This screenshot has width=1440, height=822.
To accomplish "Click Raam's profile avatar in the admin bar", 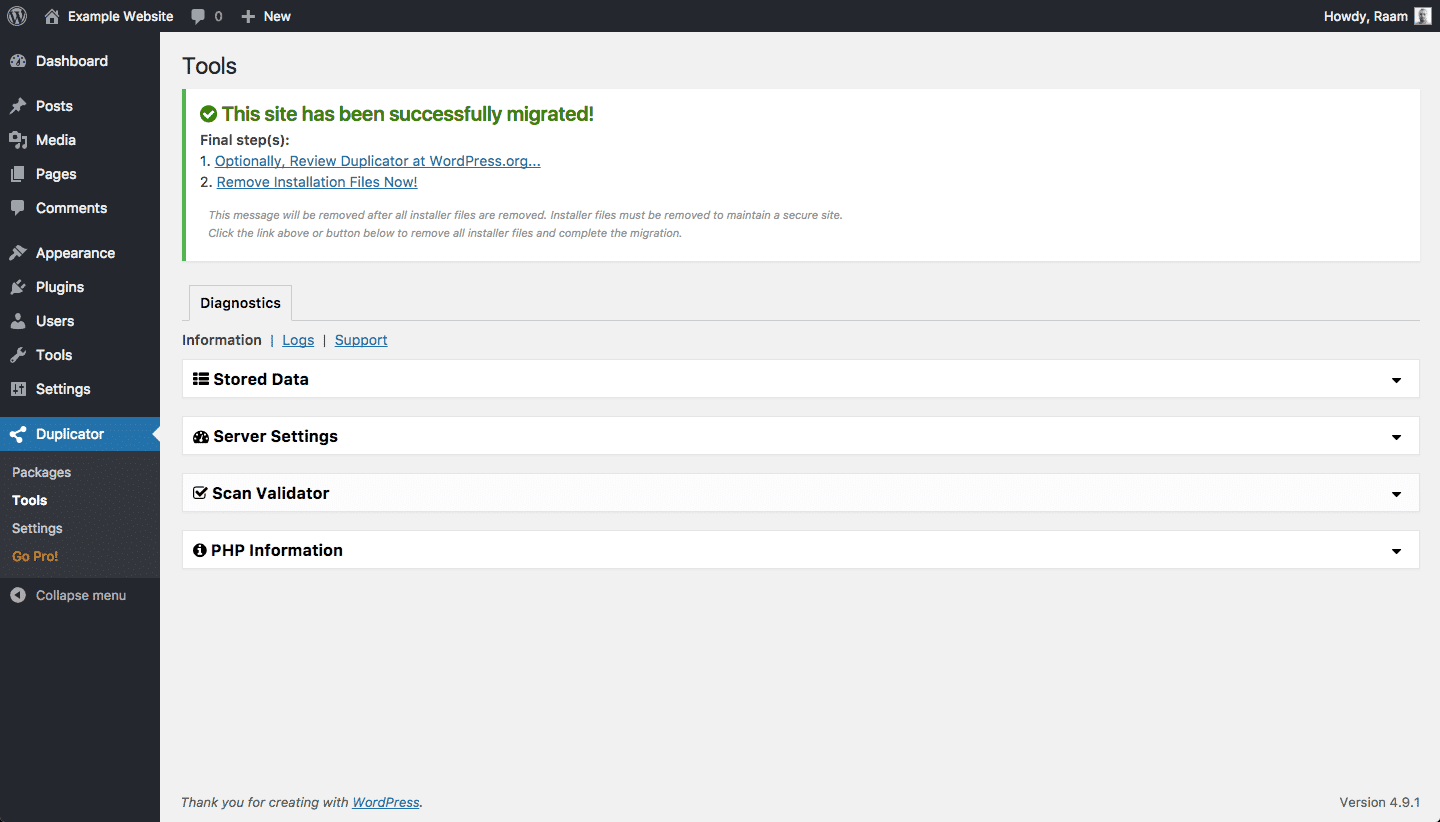I will pos(1423,16).
